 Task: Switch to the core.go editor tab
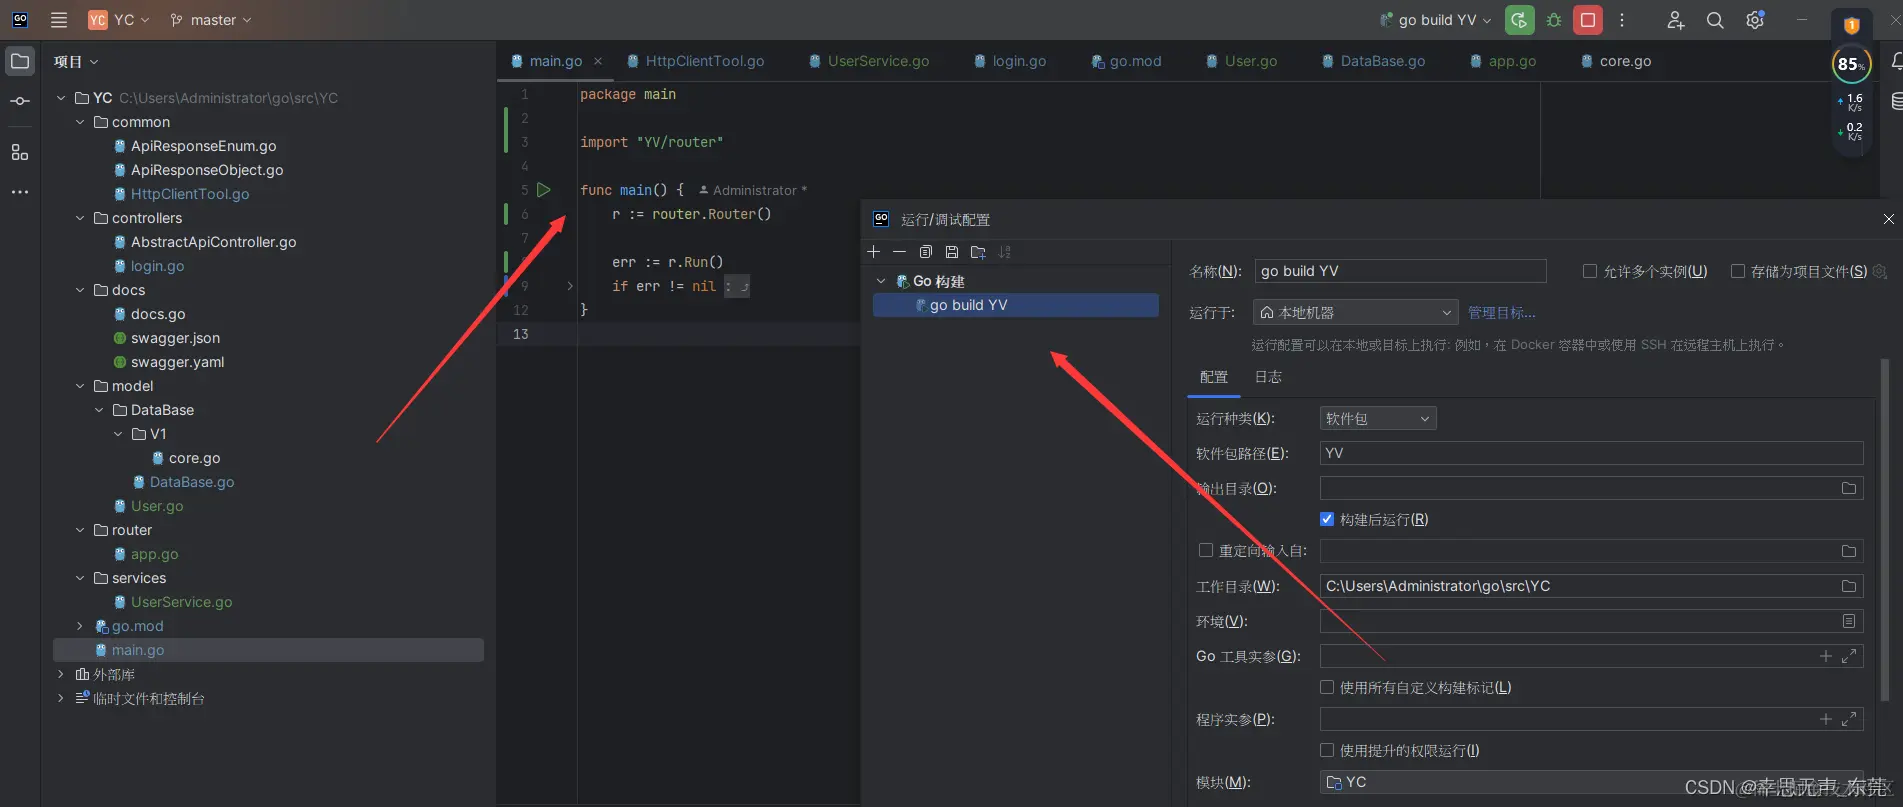click(1616, 61)
